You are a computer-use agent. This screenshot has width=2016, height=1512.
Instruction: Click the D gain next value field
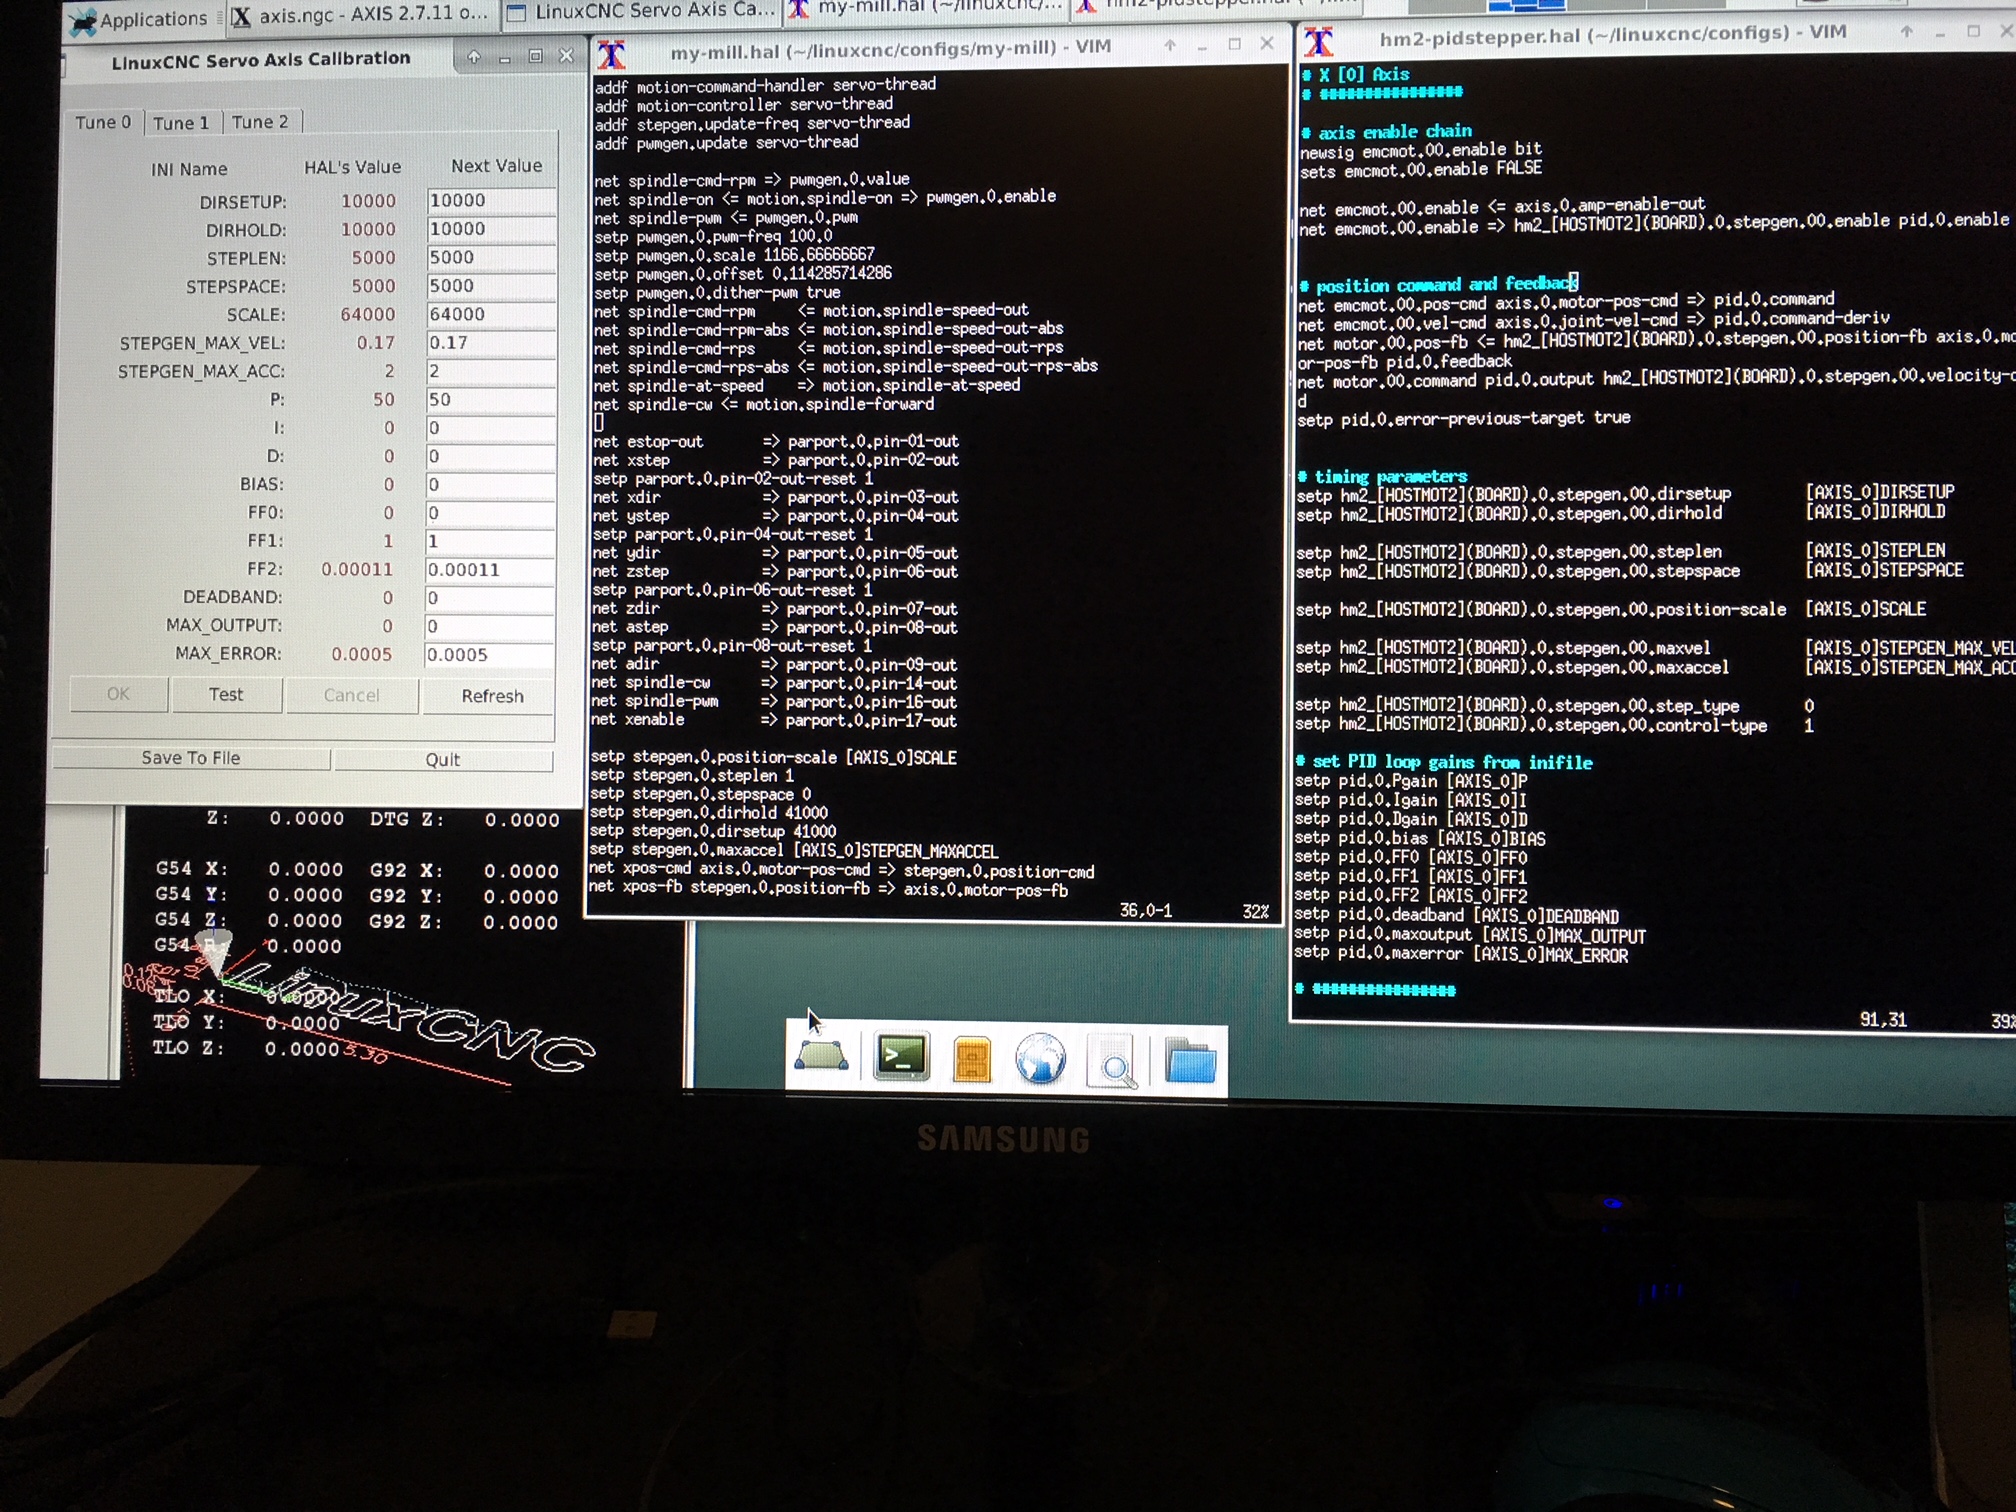(490, 456)
